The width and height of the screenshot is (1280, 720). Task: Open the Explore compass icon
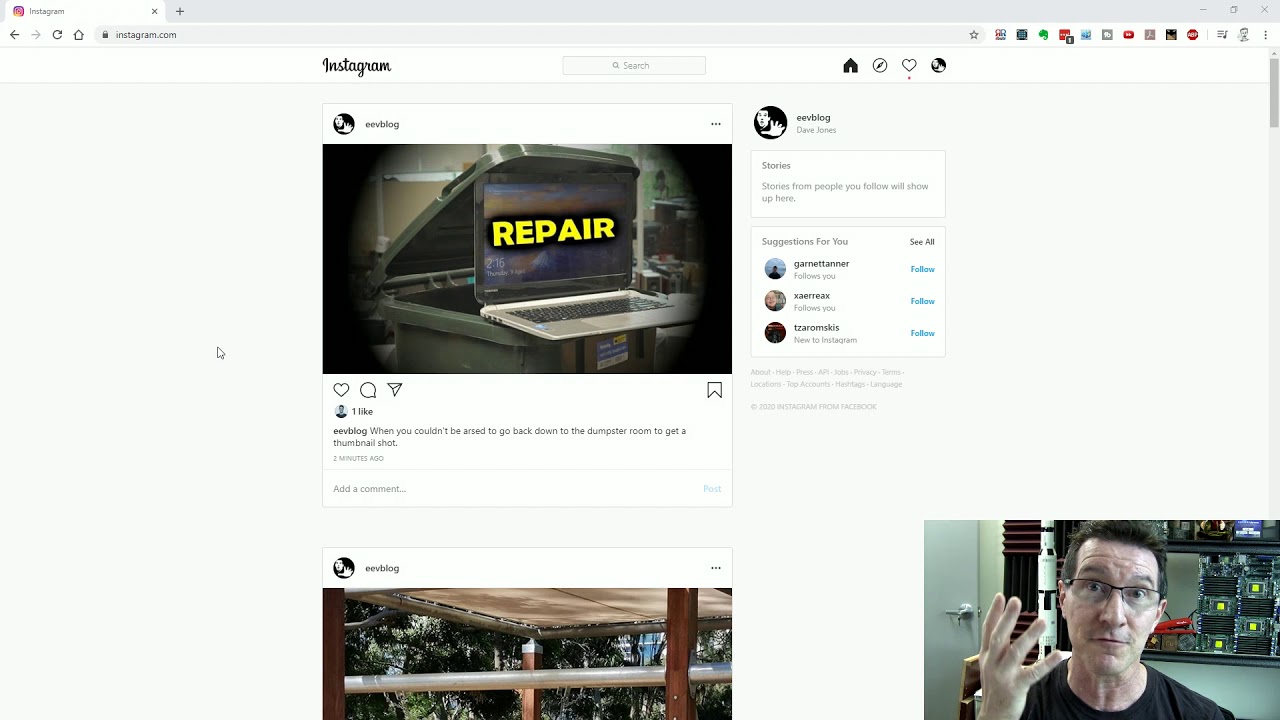880,65
